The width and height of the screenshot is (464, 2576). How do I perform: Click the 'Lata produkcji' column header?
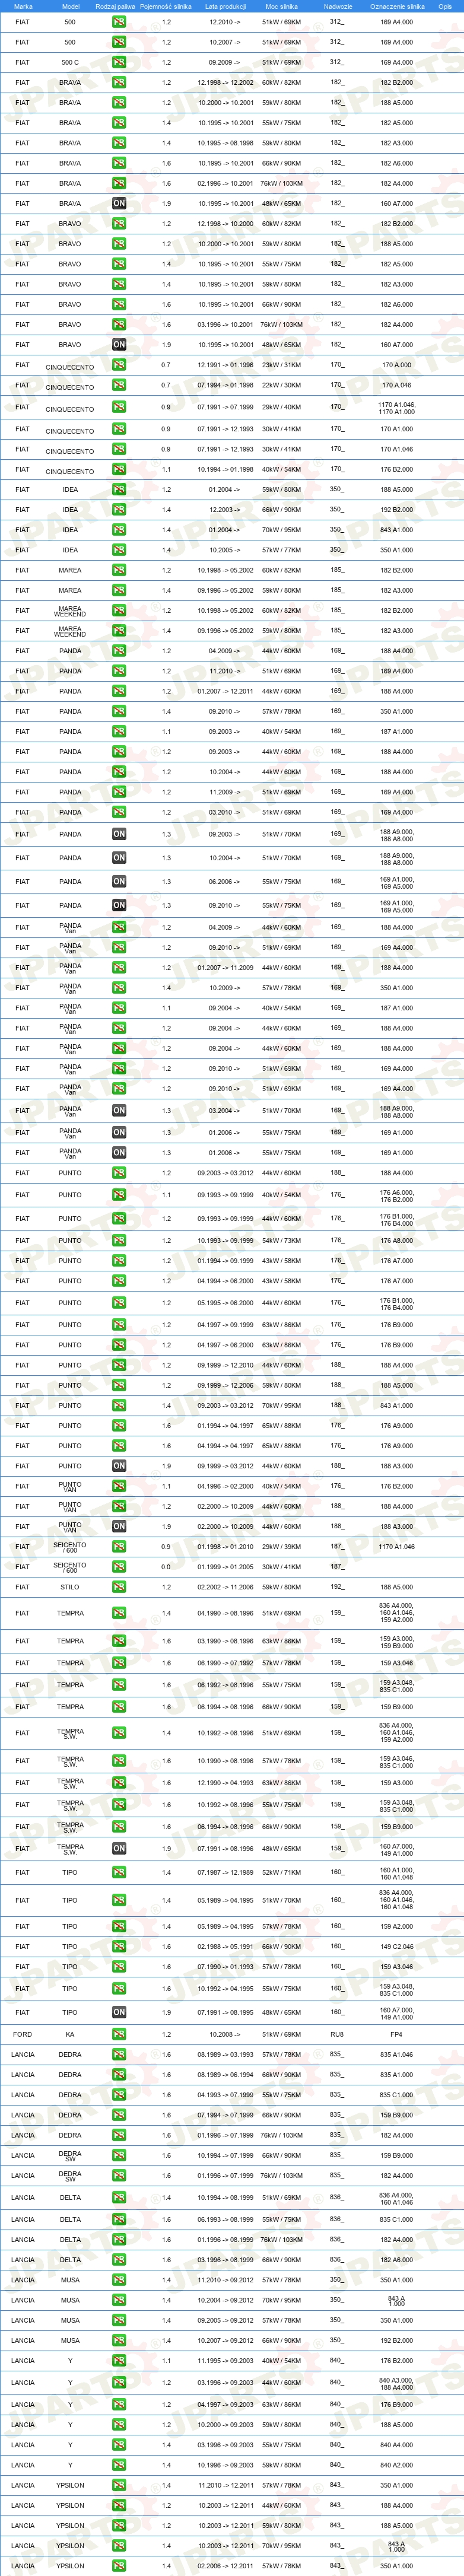225,6
